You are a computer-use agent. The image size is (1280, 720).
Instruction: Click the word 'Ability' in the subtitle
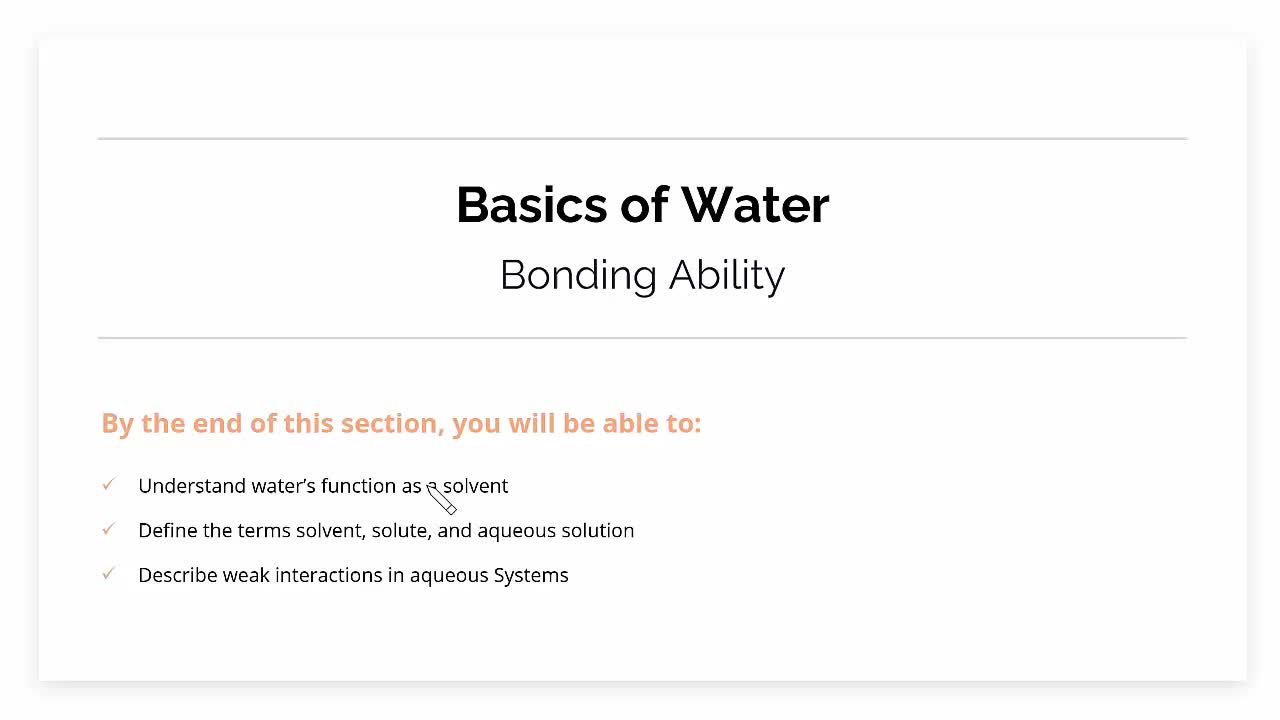pos(727,275)
